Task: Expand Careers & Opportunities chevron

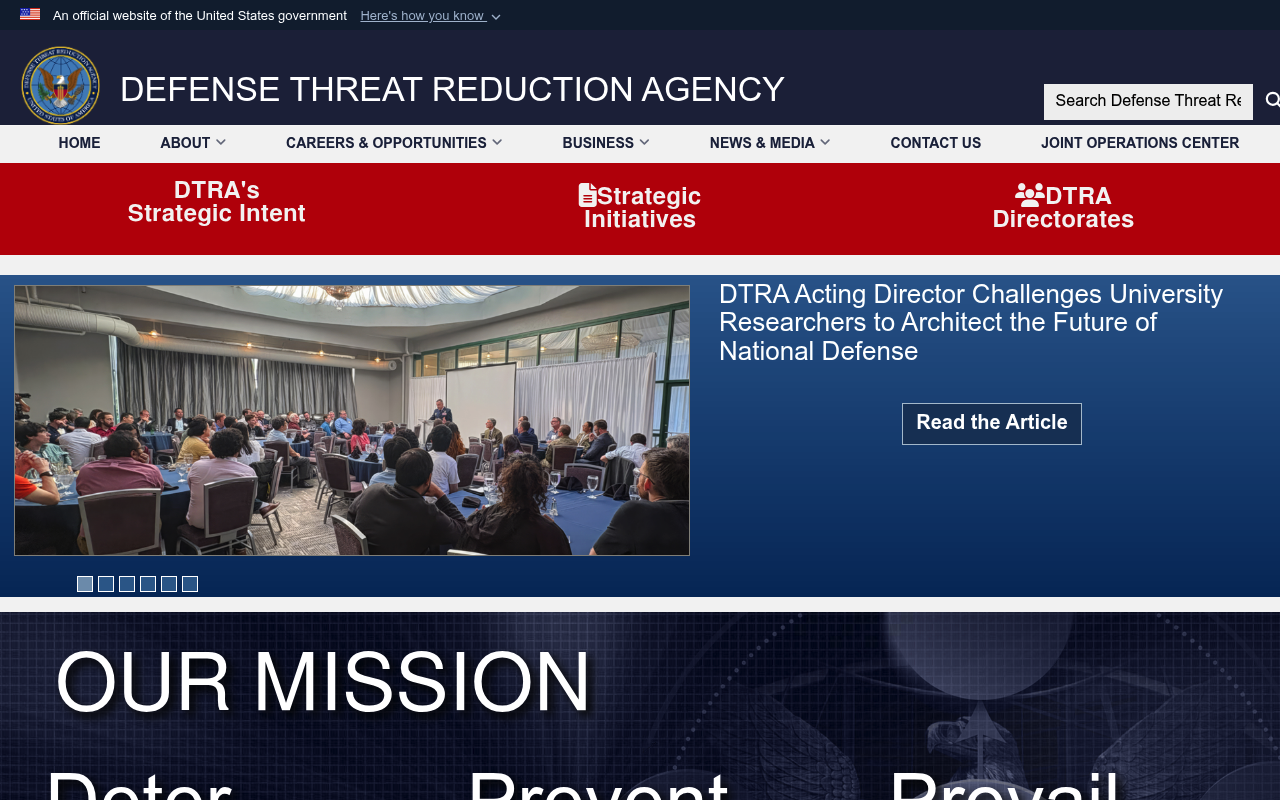Action: 497,142
